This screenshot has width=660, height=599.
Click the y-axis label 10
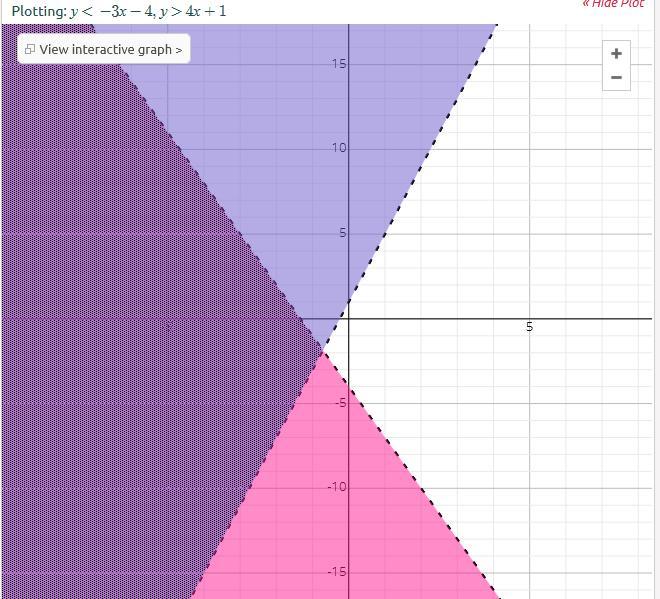pos(338,148)
